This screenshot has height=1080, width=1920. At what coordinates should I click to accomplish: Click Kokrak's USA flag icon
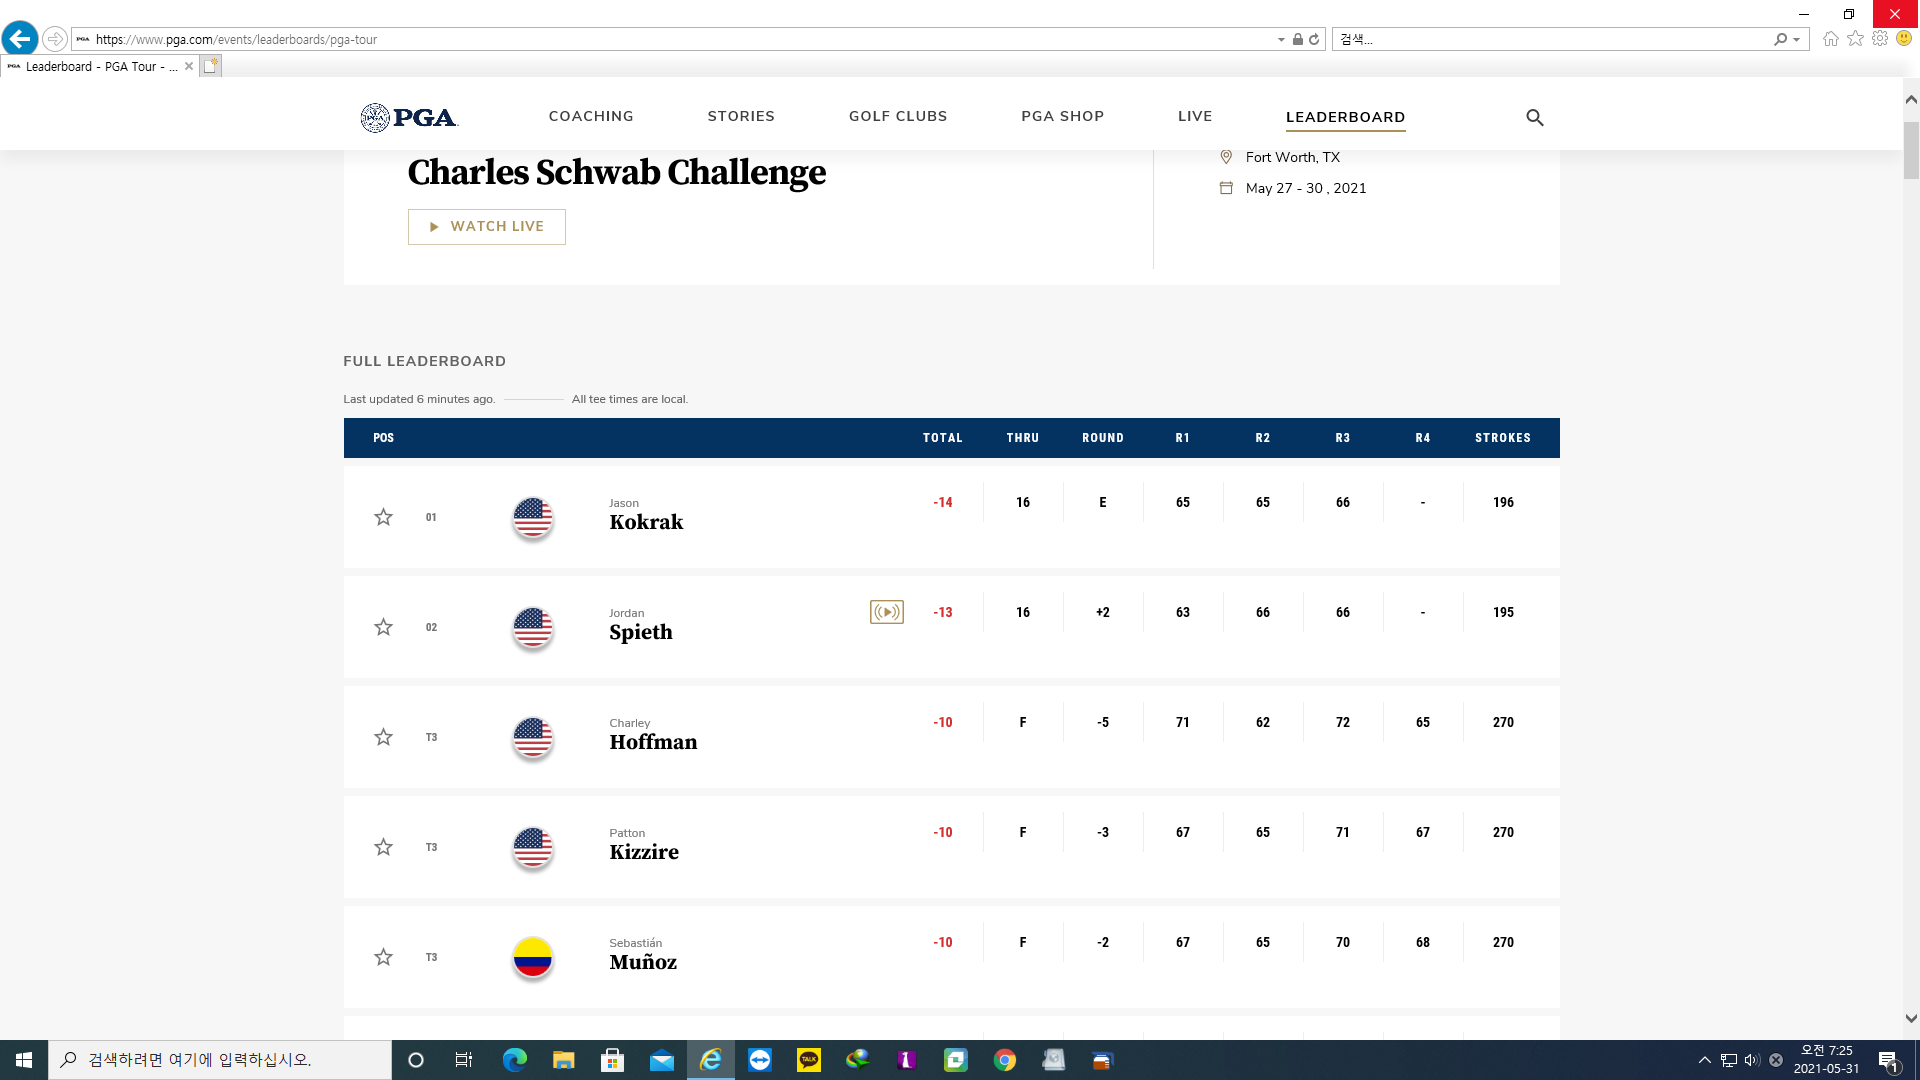tap(533, 518)
